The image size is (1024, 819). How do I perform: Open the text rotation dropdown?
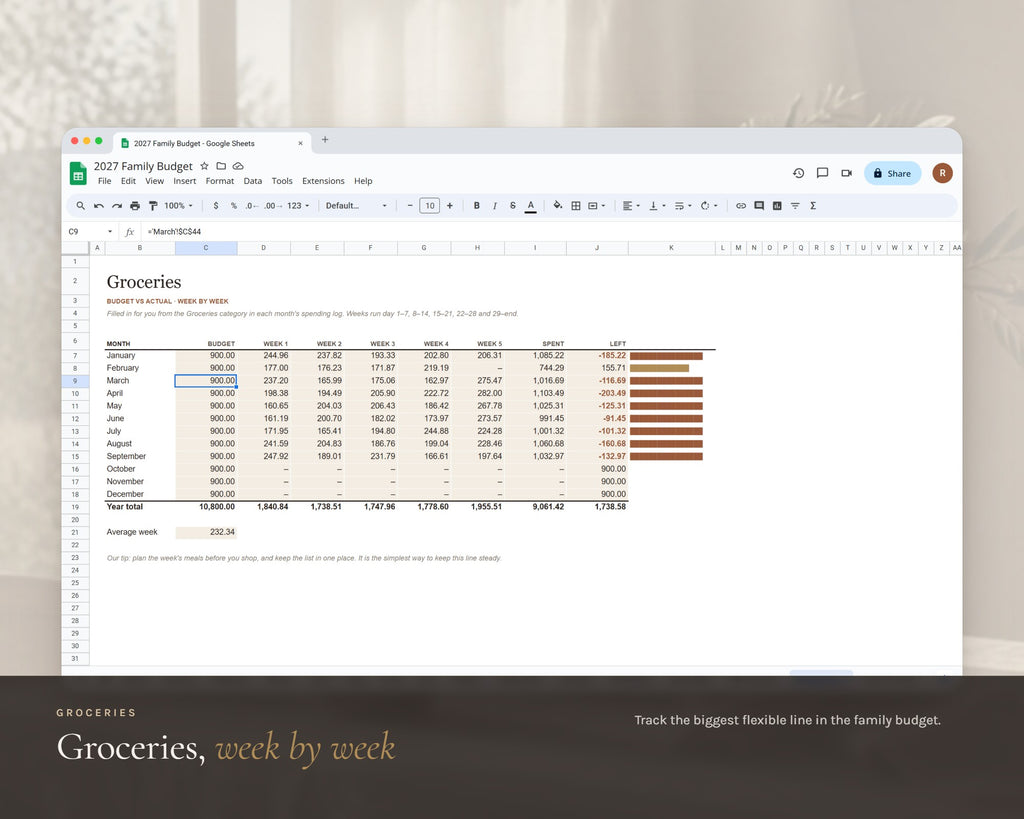(709, 206)
